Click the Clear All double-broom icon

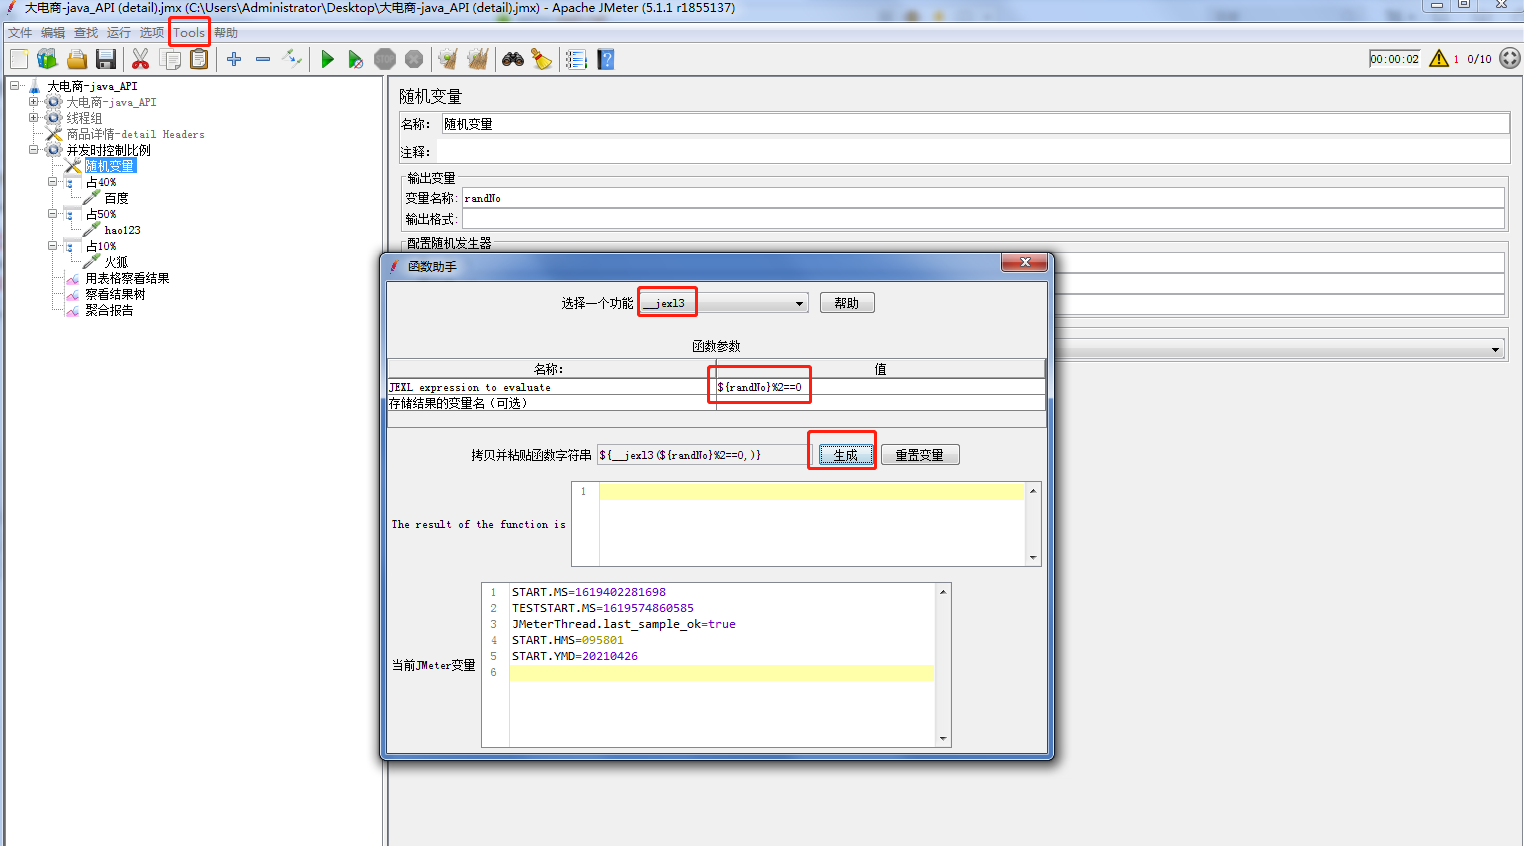tap(478, 59)
